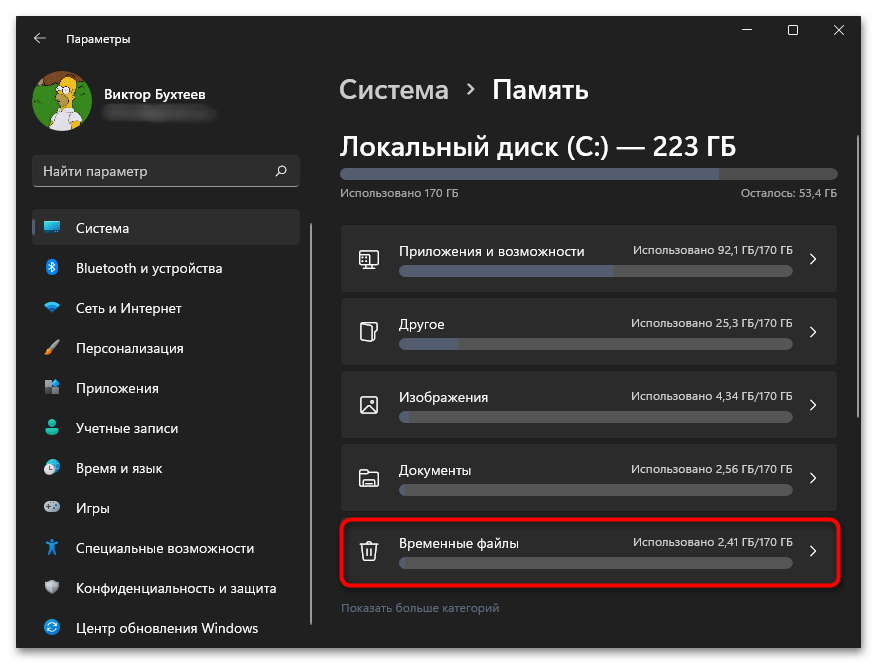This screenshot has width=877, height=664.
Task: Click the search magnifier icon
Action: click(x=281, y=171)
